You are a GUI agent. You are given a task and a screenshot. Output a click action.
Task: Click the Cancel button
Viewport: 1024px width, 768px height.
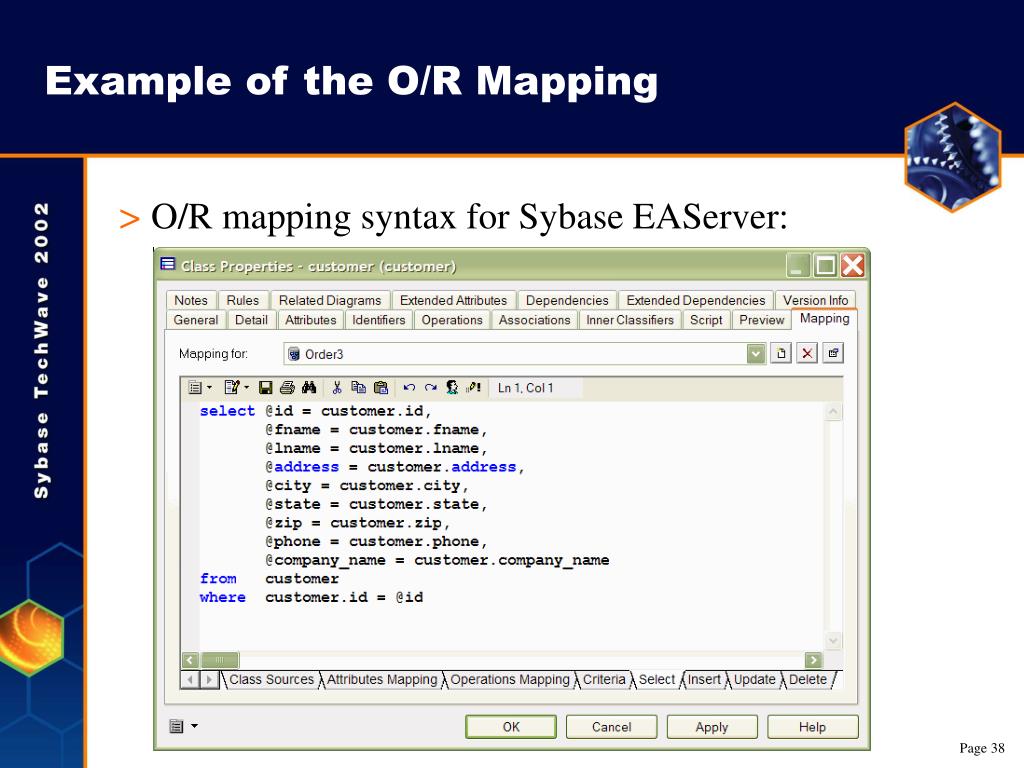[x=611, y=727]
